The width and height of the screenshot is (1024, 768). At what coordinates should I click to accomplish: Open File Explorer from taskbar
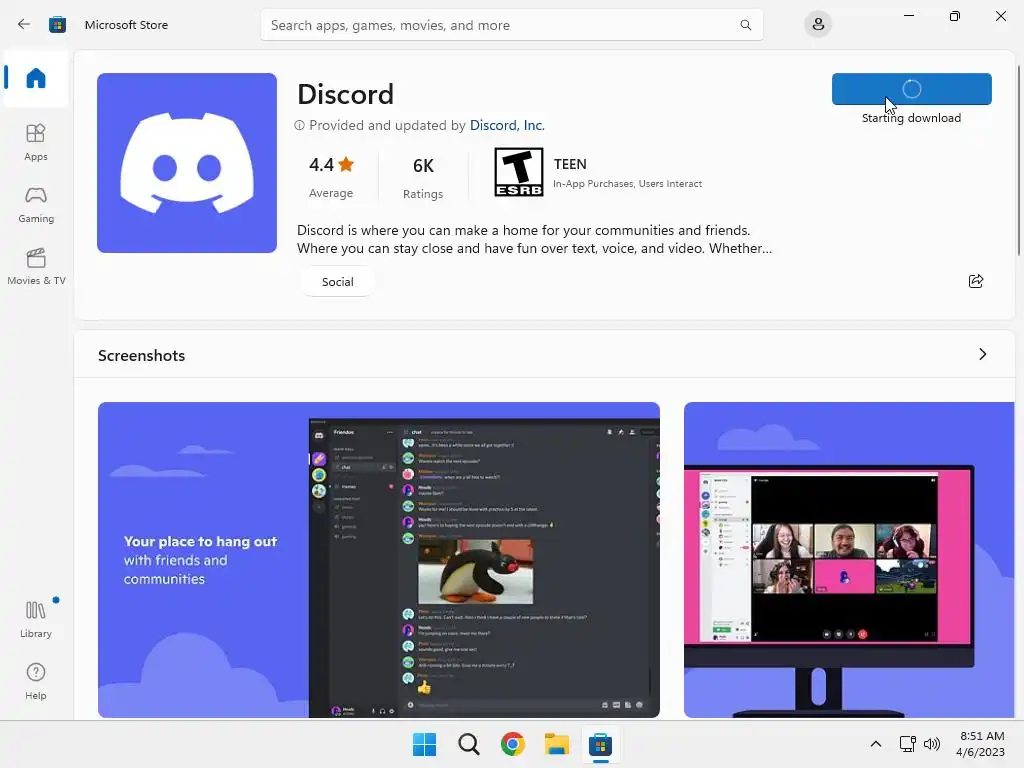(557, 744)
